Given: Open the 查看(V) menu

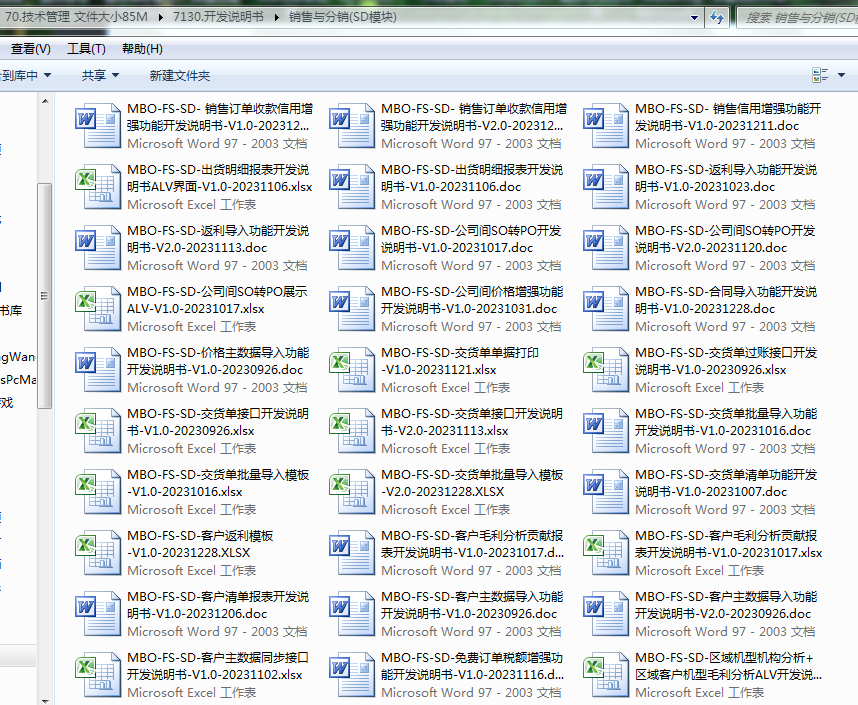Looking at the screenshot, I should point(30,49).
